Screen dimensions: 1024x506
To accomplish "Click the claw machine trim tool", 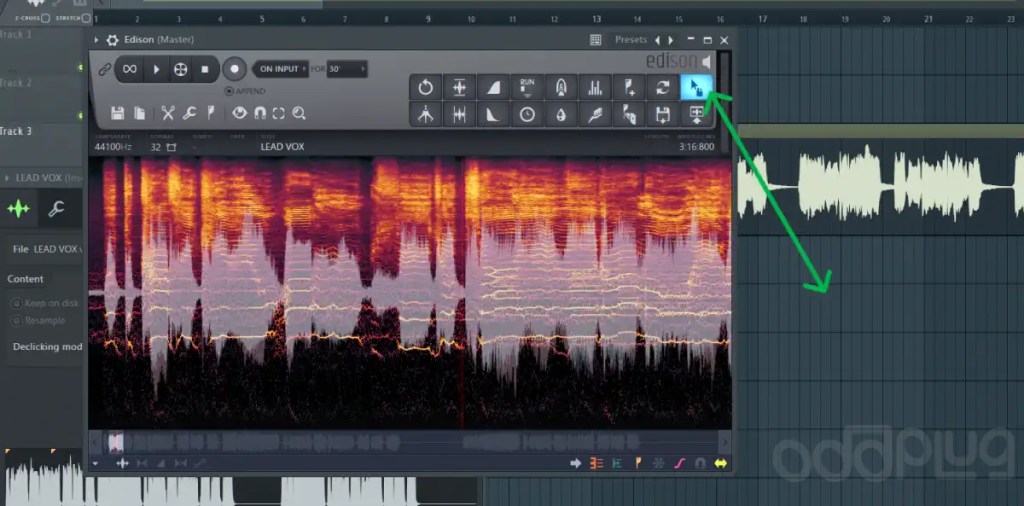I will (425, 115).
